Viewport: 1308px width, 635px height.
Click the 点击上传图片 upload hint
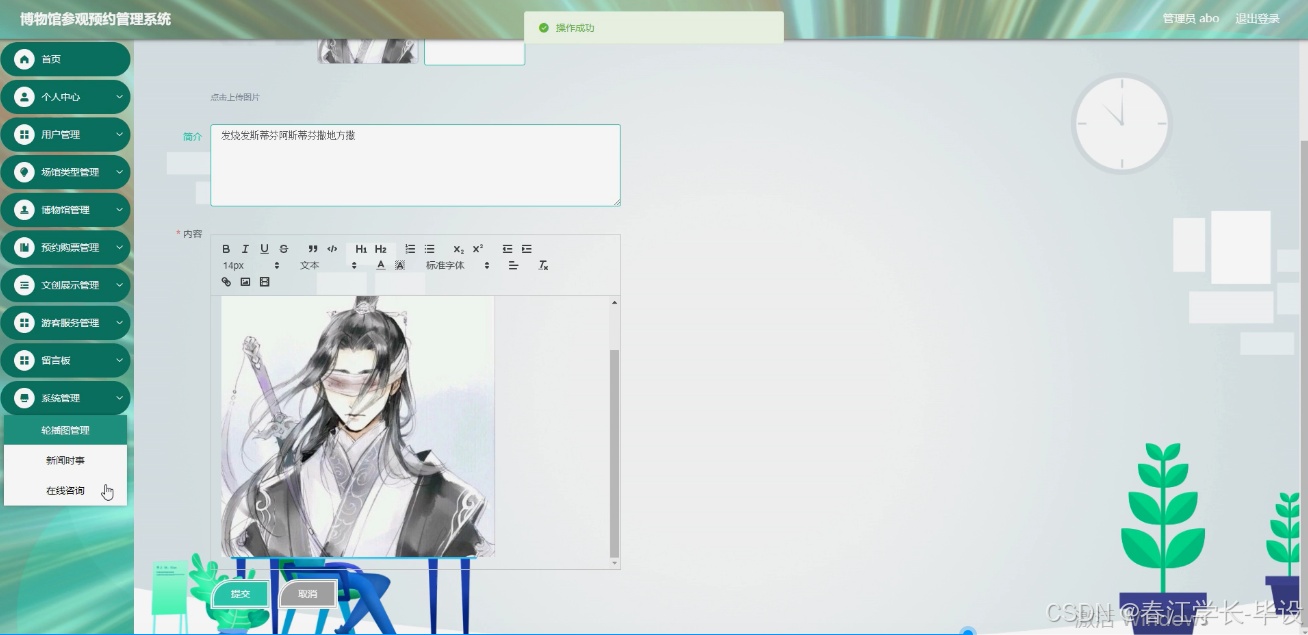tap(235, 97)
